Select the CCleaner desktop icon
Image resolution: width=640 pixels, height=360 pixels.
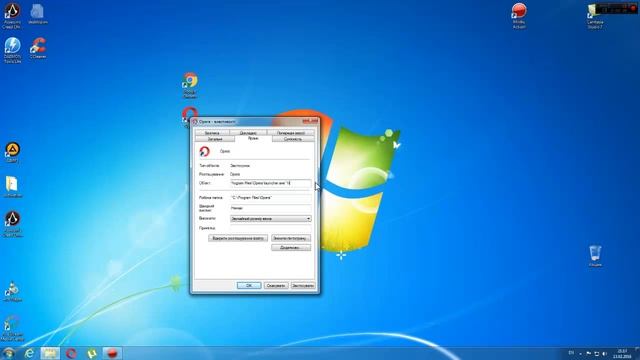coord(38,48)
